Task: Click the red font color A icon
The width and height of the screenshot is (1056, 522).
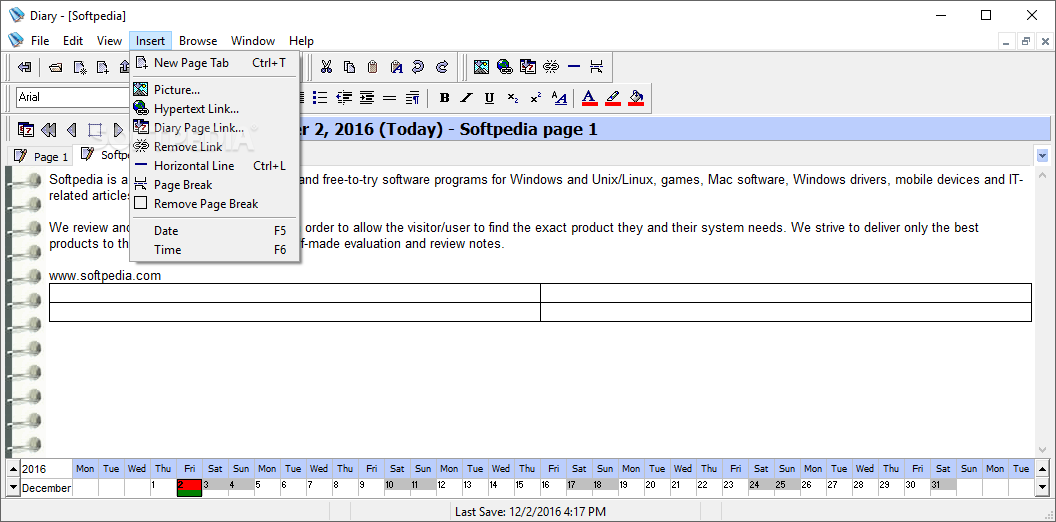Action: pos(589,98)
